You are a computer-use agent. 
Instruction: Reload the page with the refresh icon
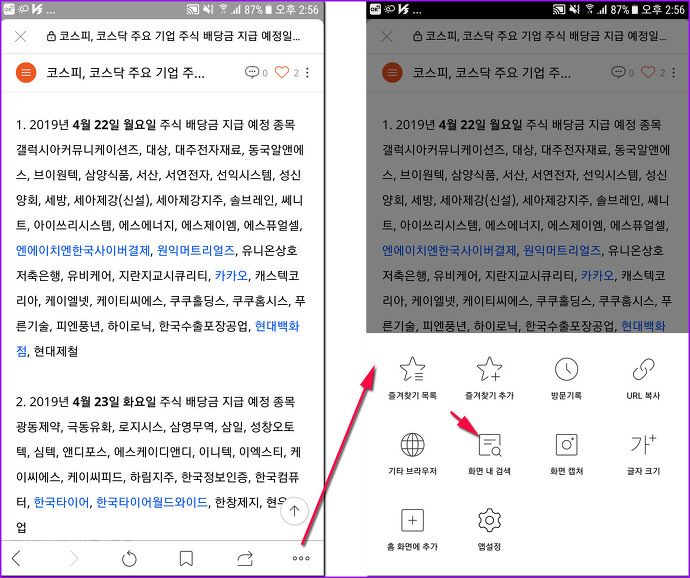point(129,559)
